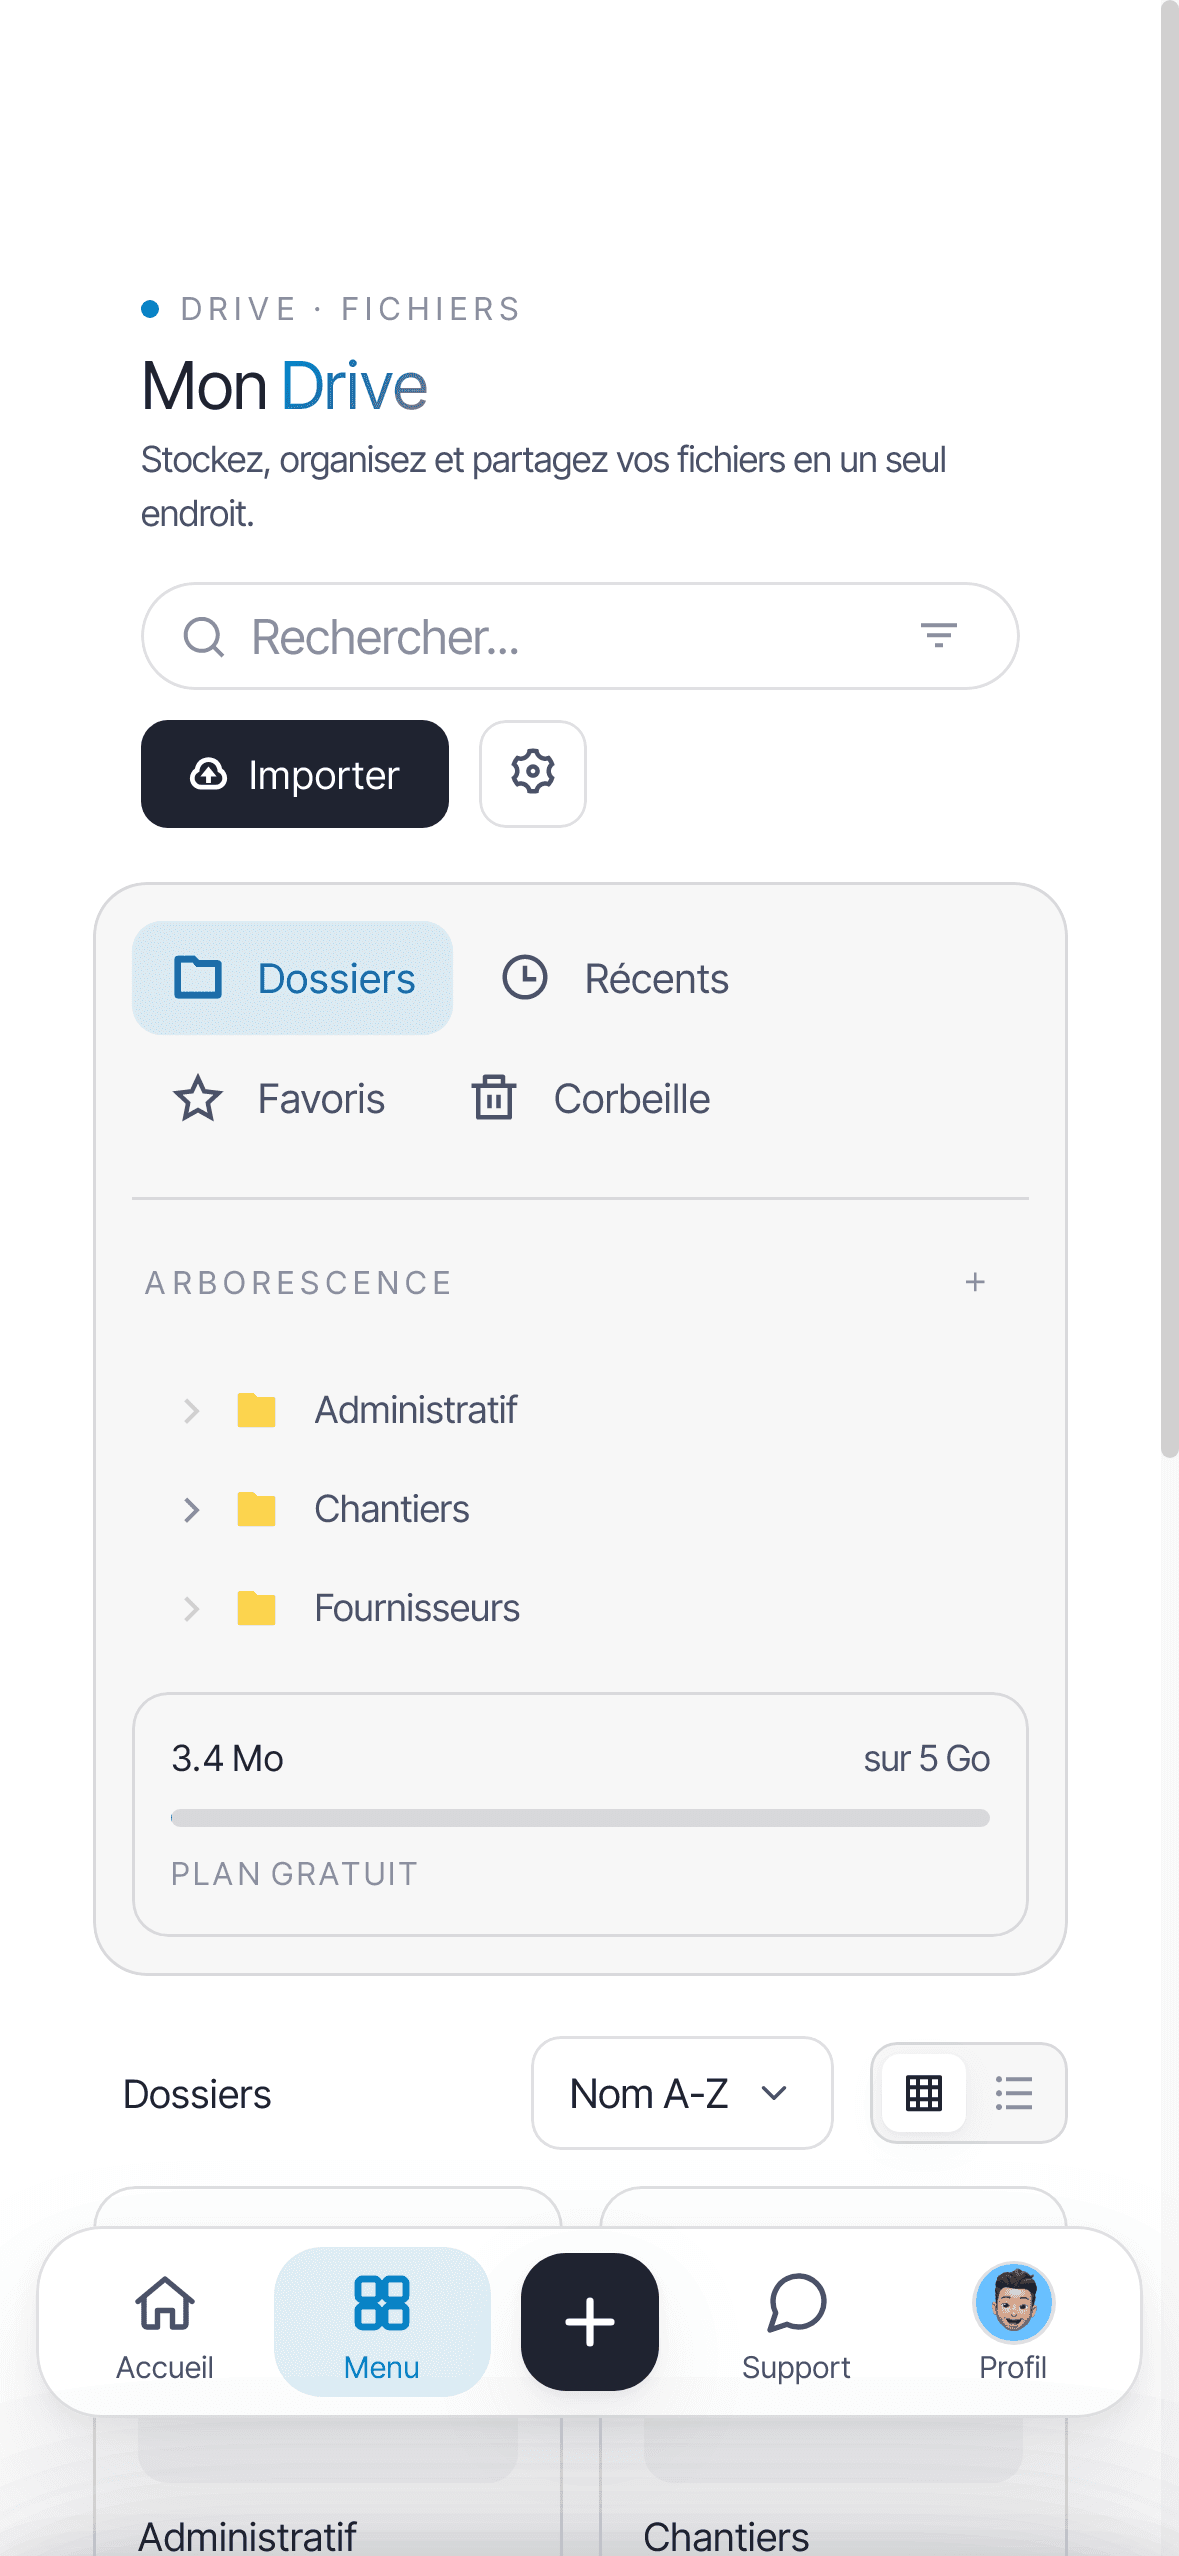Open the Corbeille tab
This screenshot has width=1179, height=2556.
coord(591,1099)
